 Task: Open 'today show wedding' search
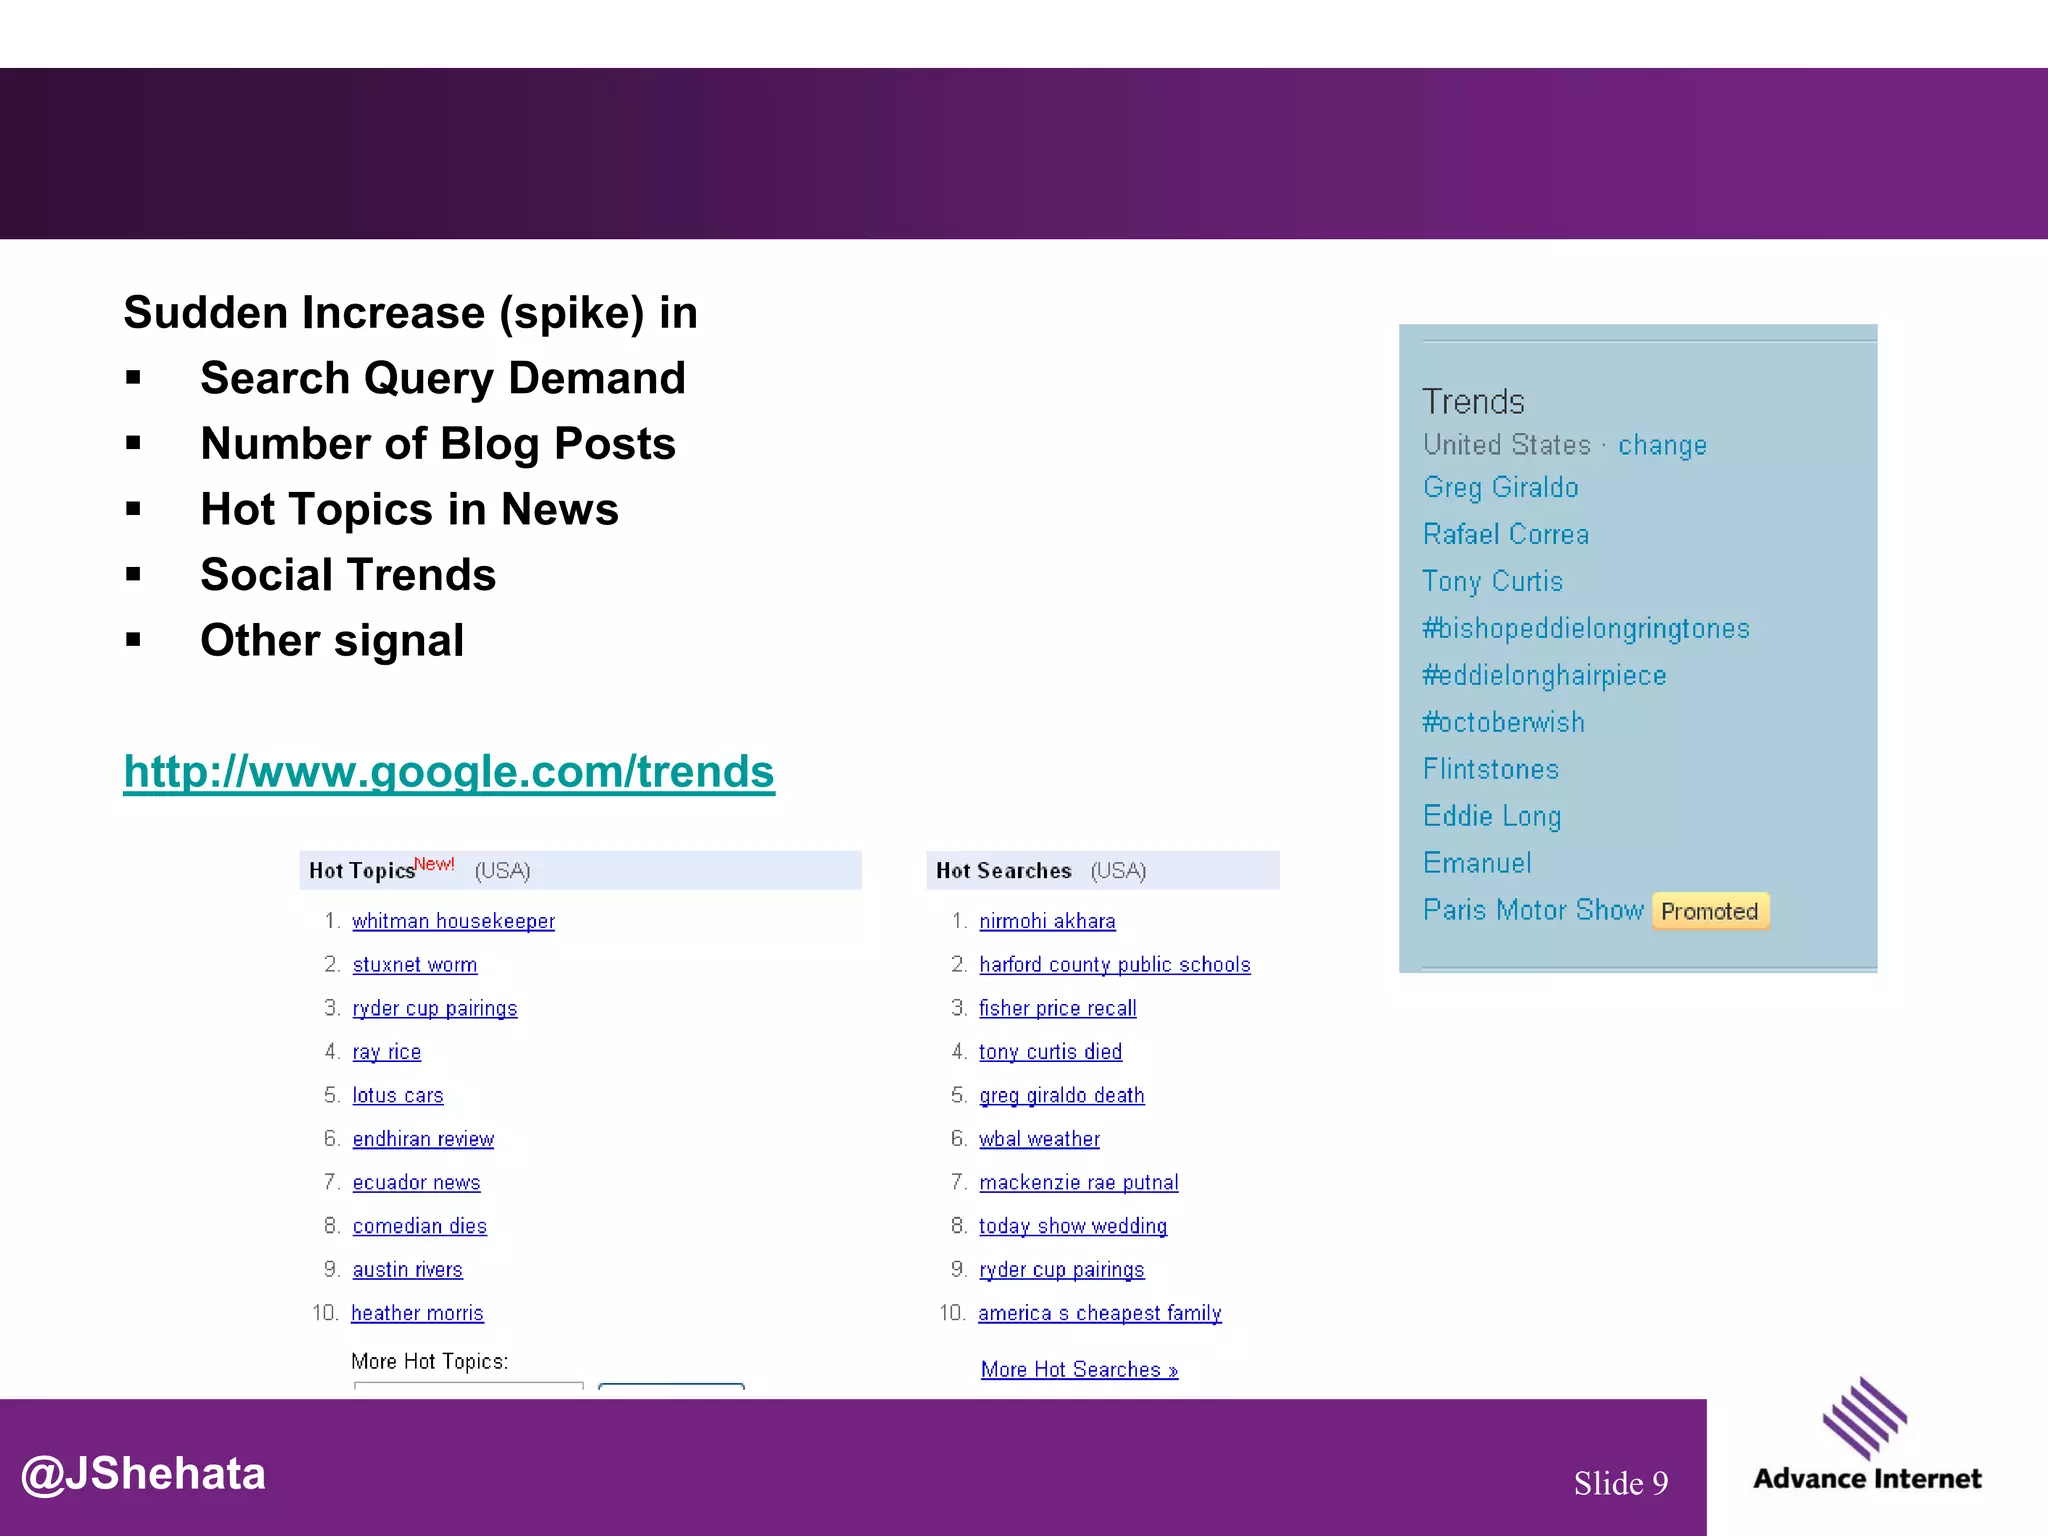(1073, 1226)
